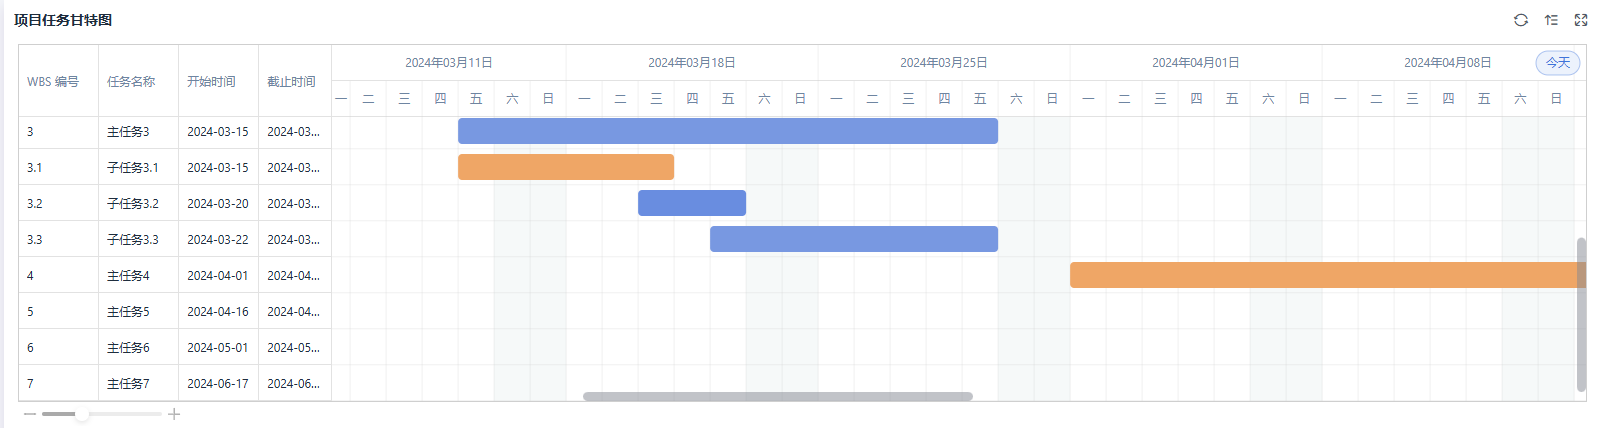Click the minus zoom-out icon
This screenshot has height=428, width=1601.
30,414
